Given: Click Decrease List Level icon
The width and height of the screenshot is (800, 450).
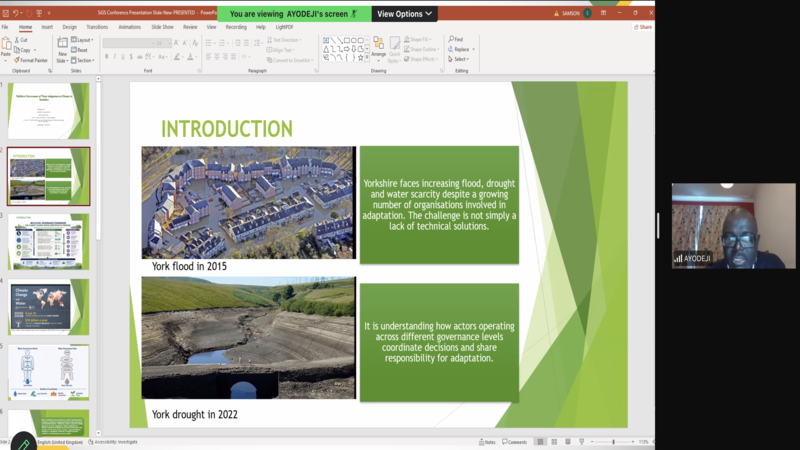Looking at the screenshot, I should (238, 43).
